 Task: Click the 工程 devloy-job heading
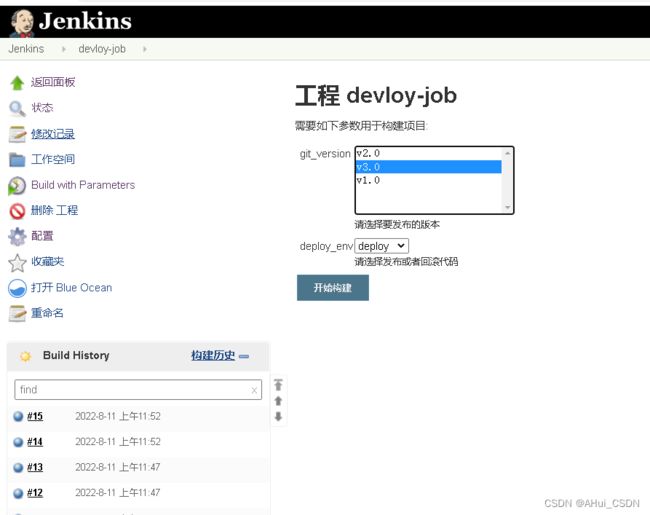376,96
